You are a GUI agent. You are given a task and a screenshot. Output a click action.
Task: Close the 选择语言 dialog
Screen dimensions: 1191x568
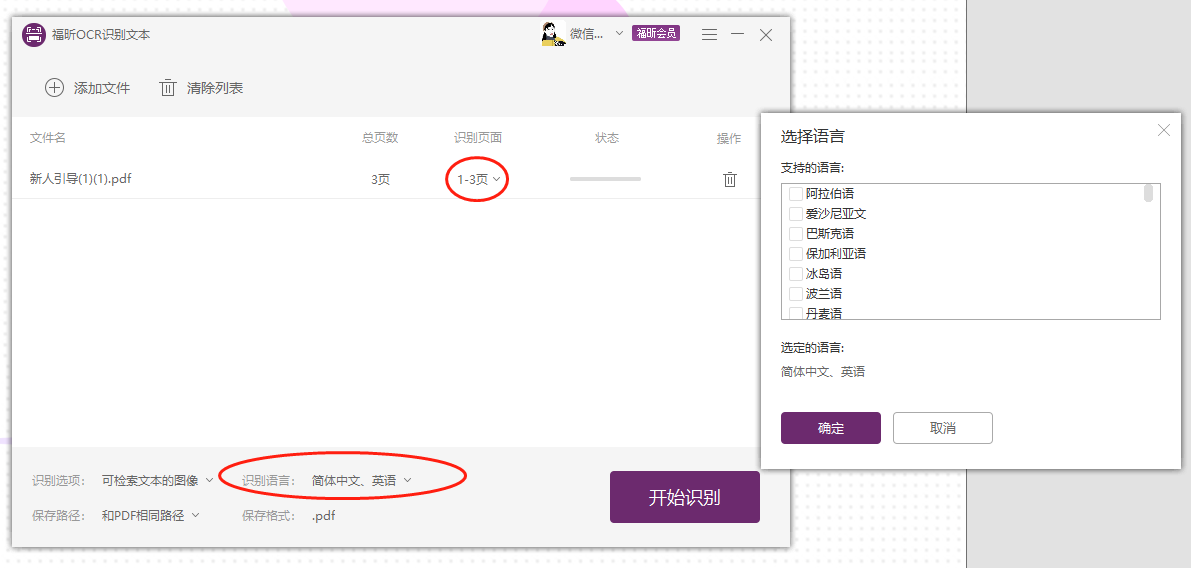point(1164,130)
